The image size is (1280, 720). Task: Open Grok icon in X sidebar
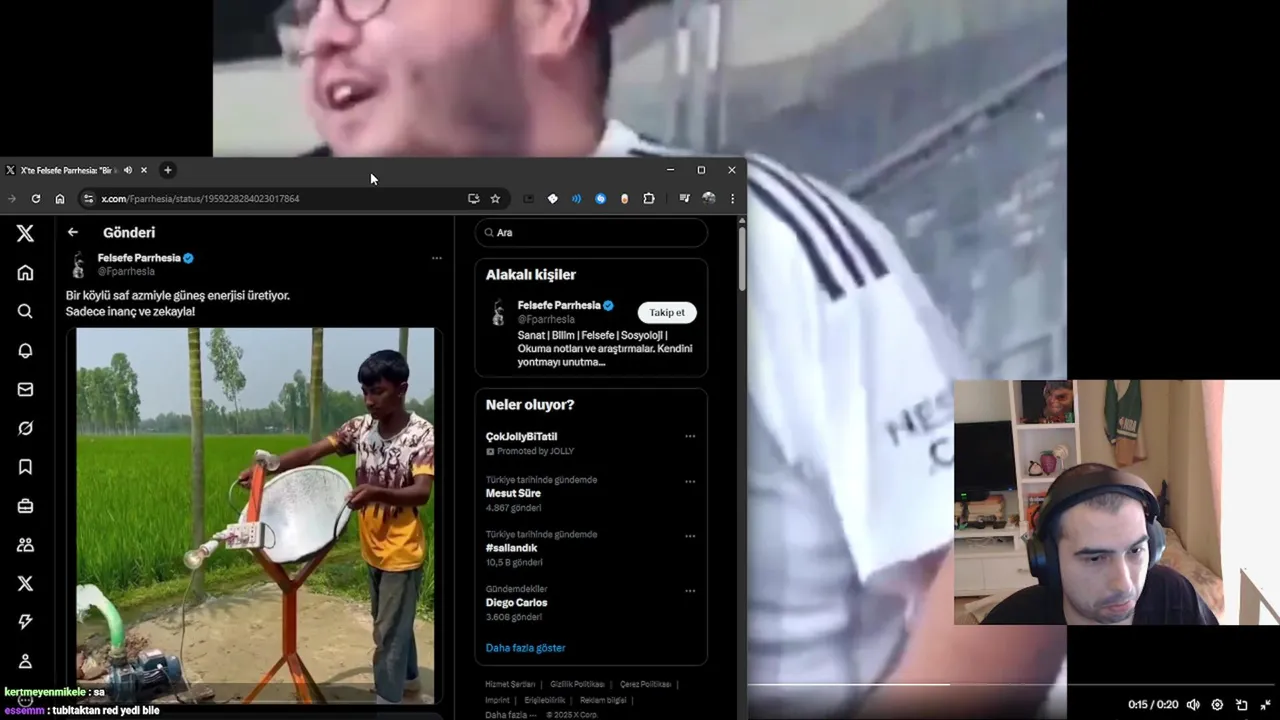[x=25, y=428]
